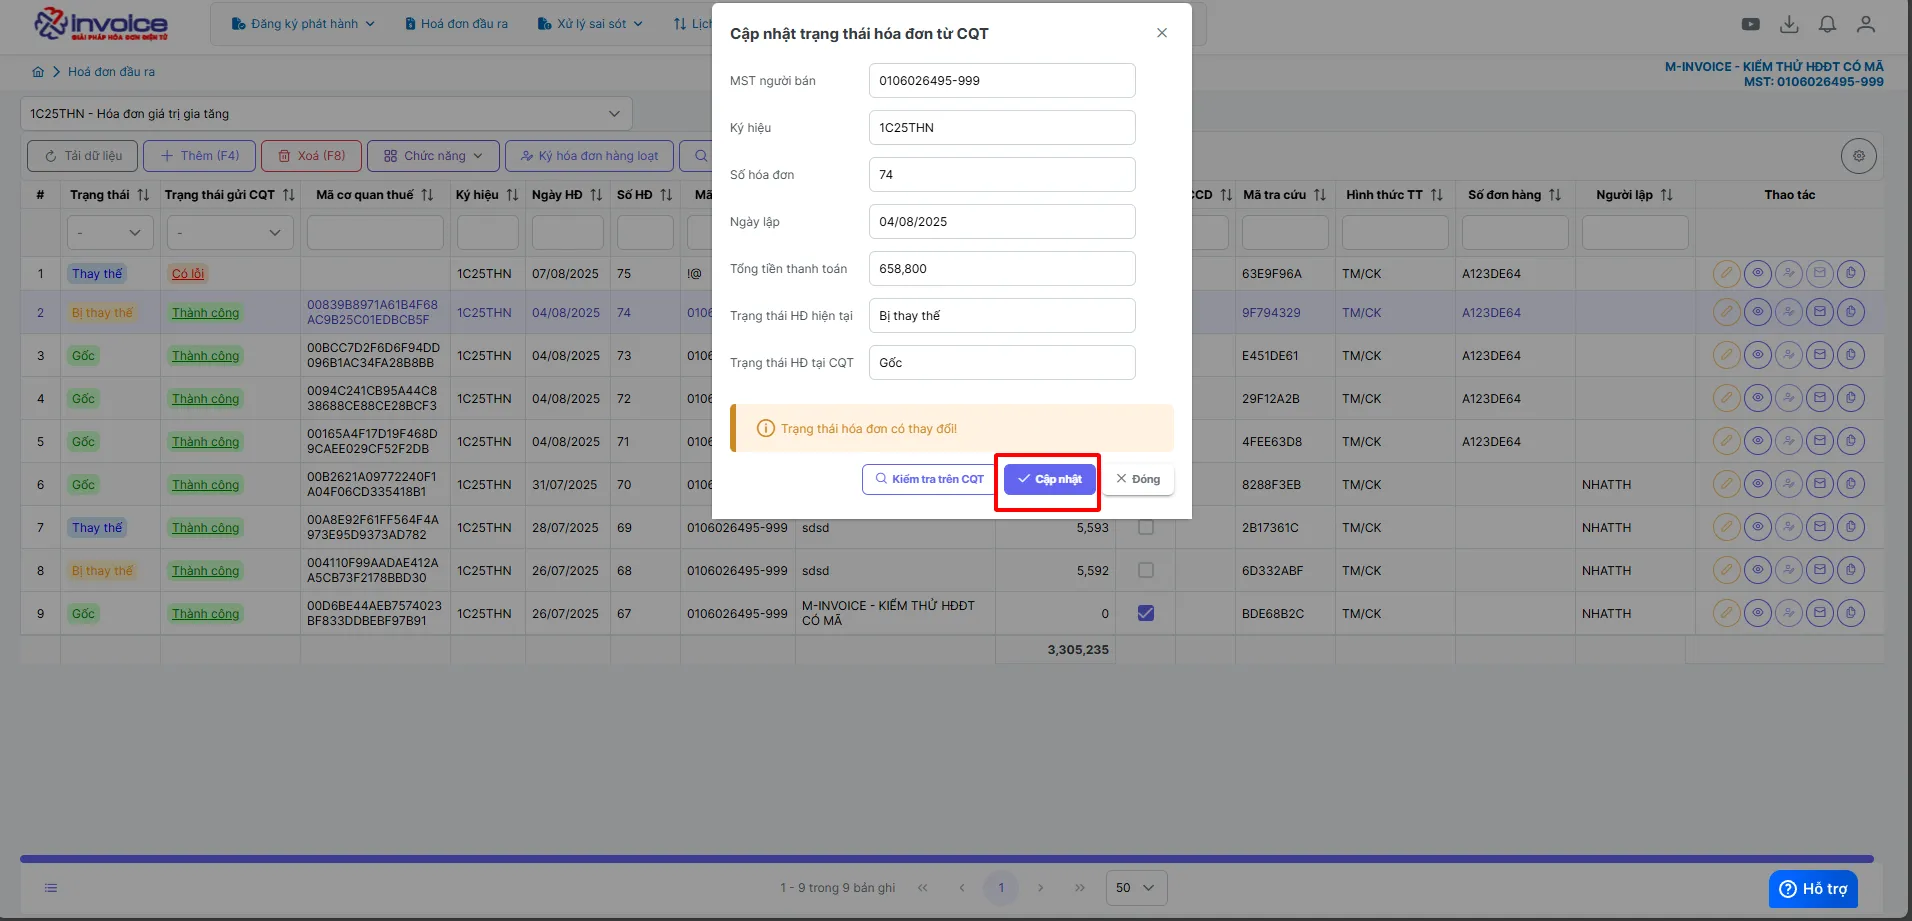Click the notification bell icon
Image resolution: width=1912 pixels, height=921 pixels.
[x=1827, y=24]
